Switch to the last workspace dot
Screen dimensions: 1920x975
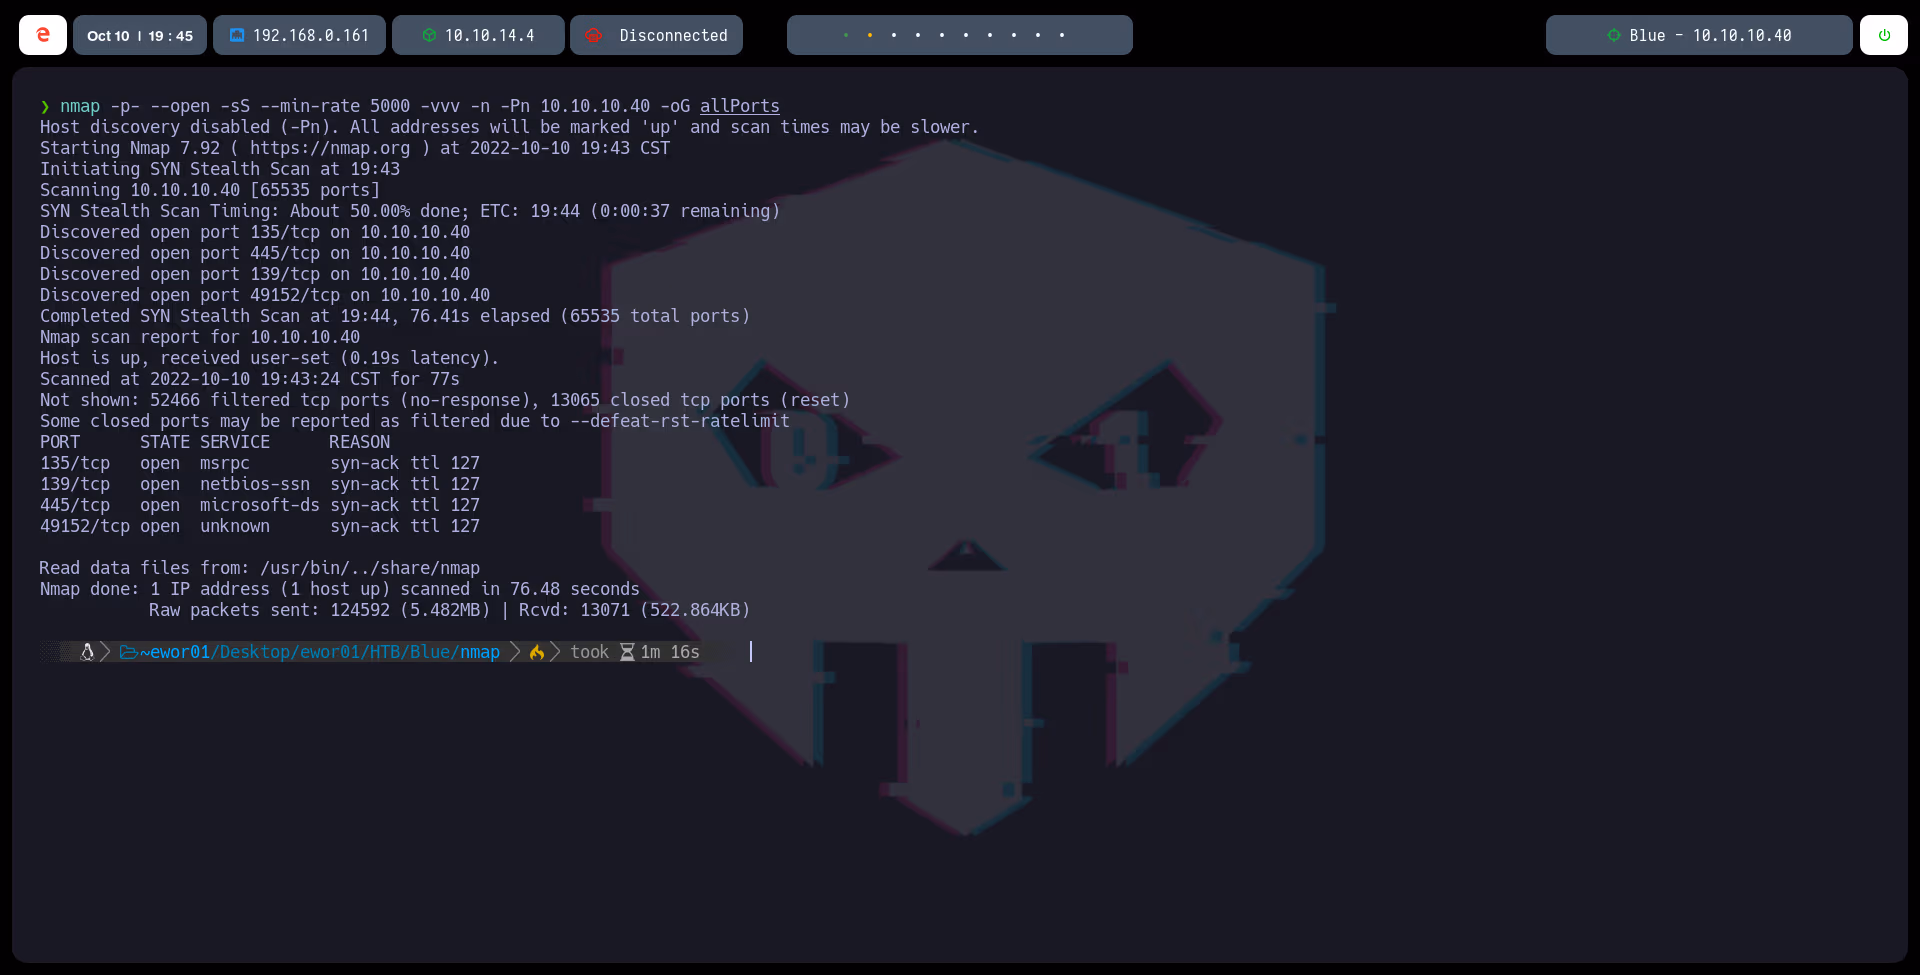tap(1062, 35)
